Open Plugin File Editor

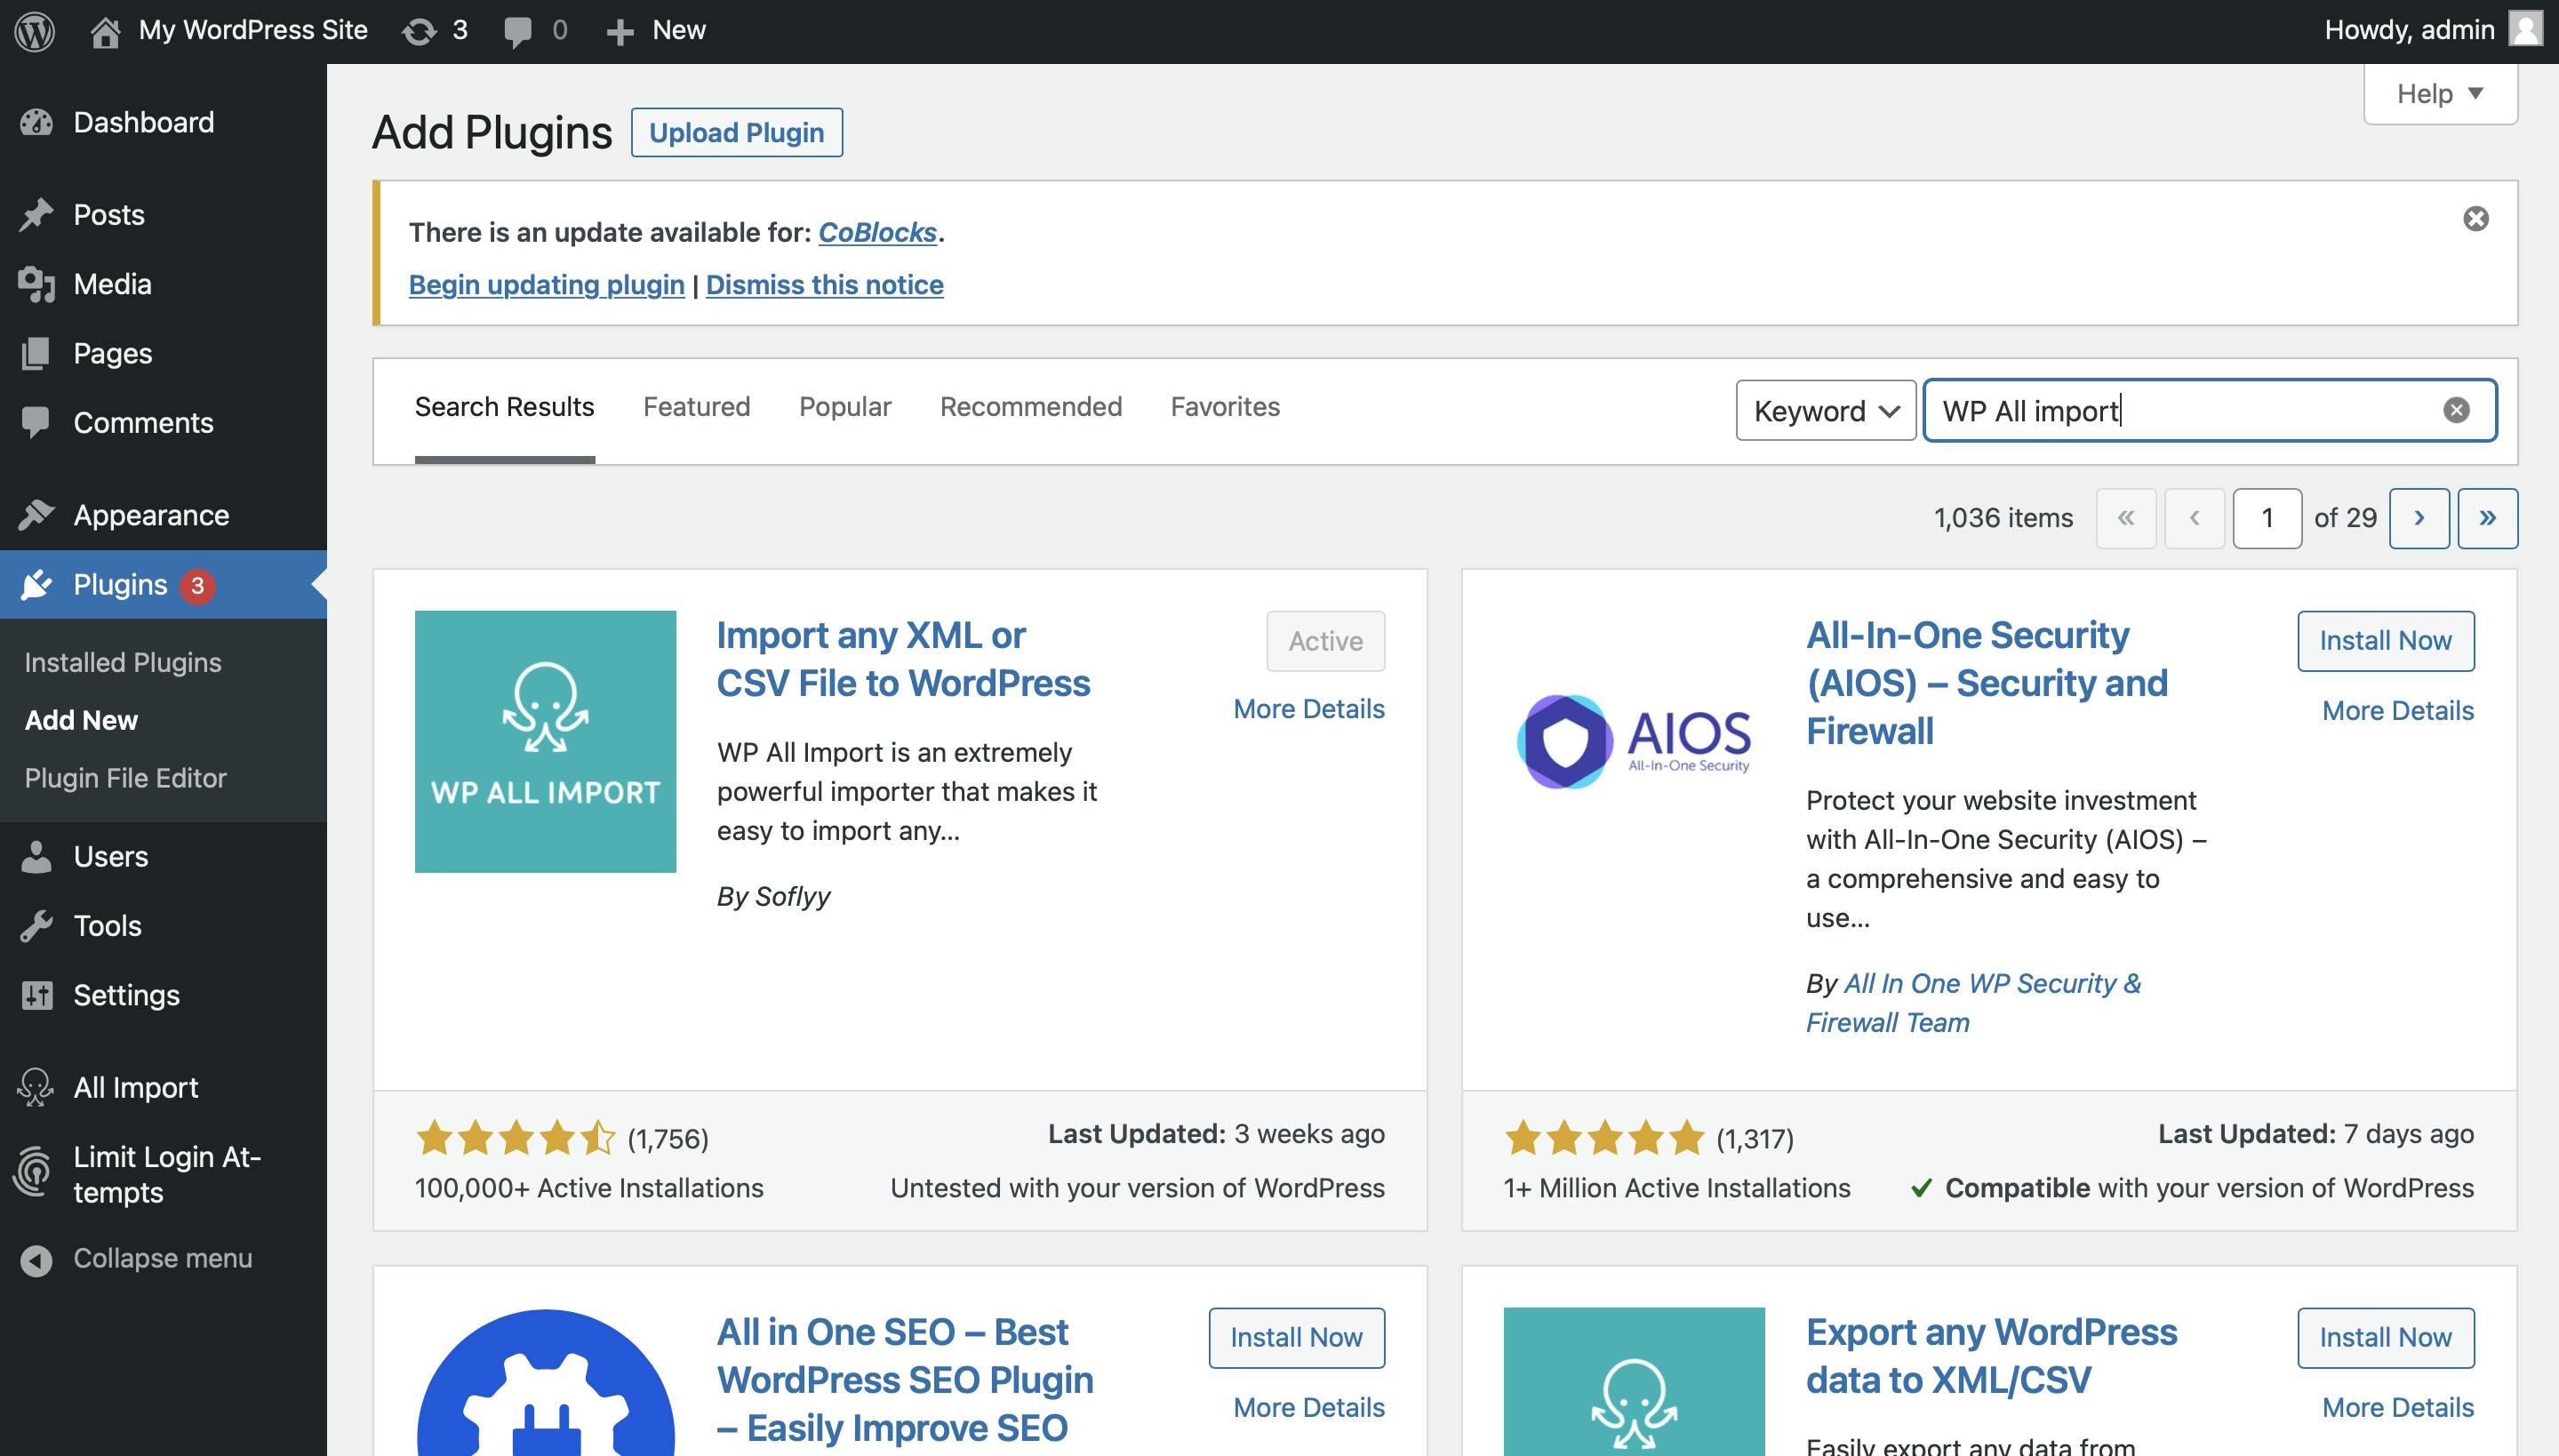pos(125,778)
